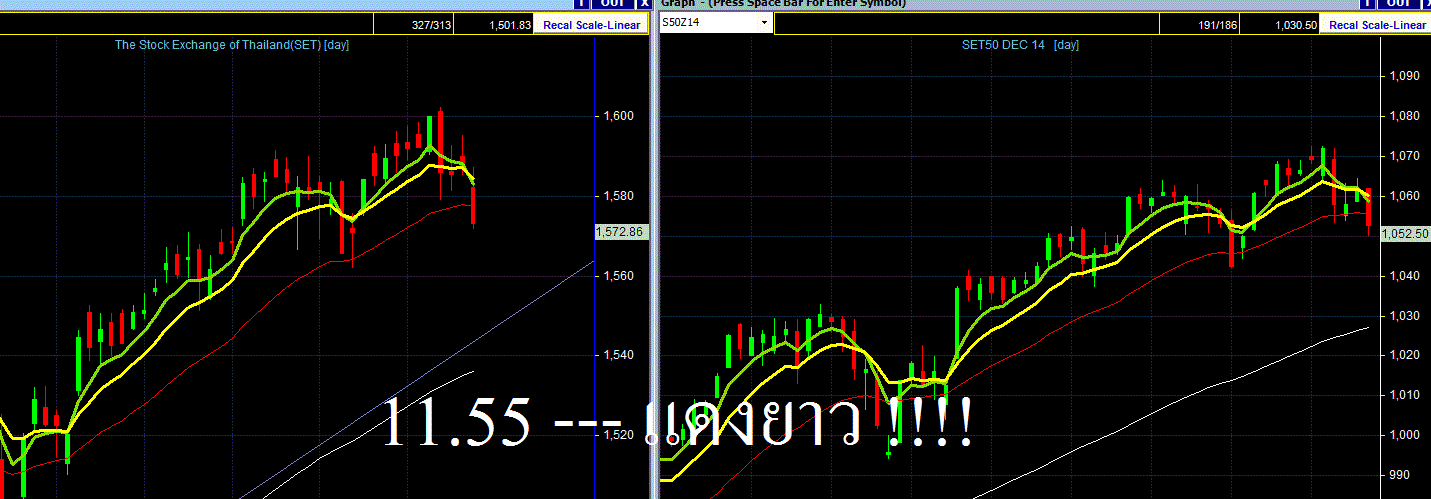The width and height of the screenshot is (1431, 499).
Task: Click the 1,030 price axis label
Action: click(x=1406, y=316)
